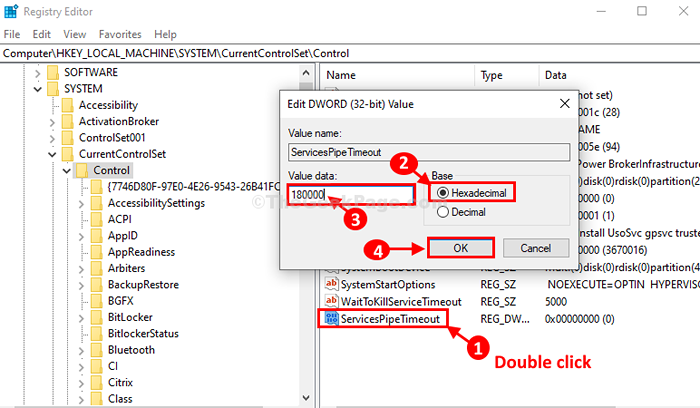The height and width of the screenshot is (408, 700).
Task: Cancel the Edit DWORD dialog
Action: click(x=536, y=248)
